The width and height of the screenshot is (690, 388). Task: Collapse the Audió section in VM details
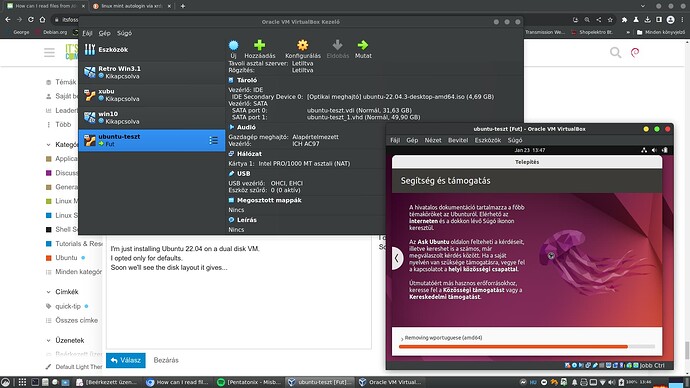231,127
